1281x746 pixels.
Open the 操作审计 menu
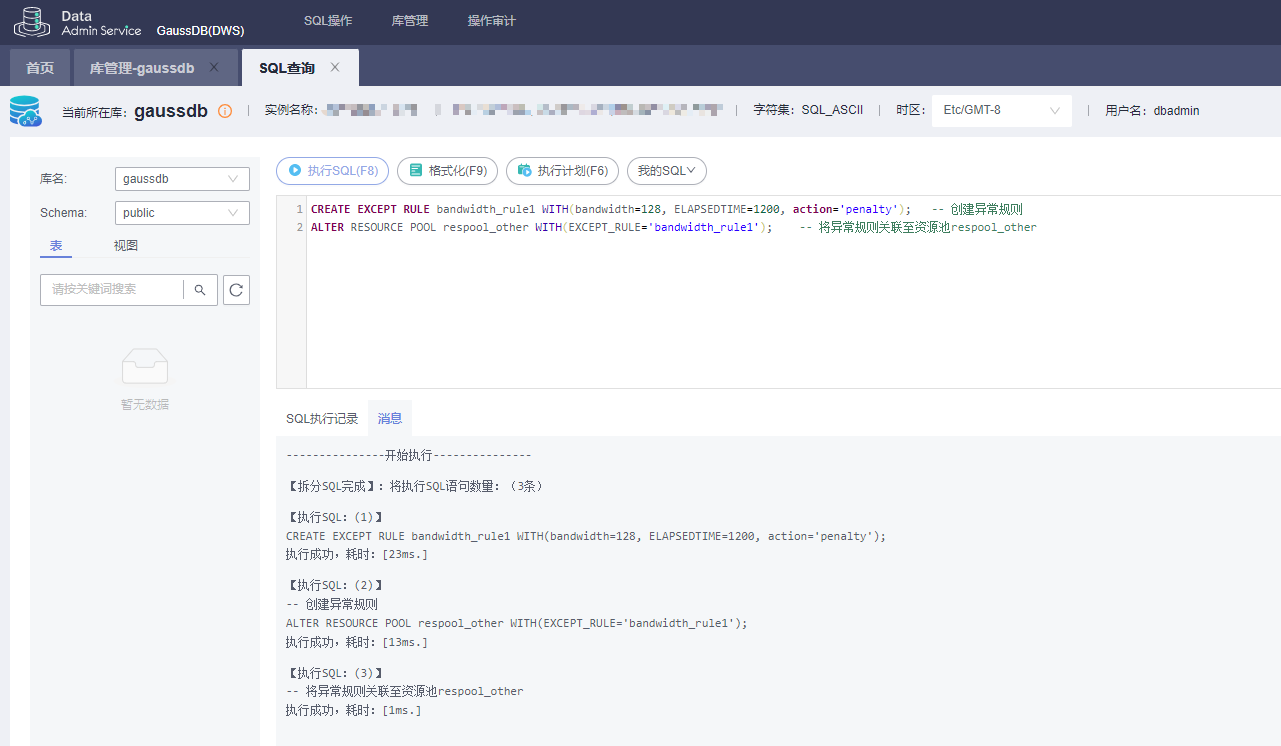click(491, 22)
